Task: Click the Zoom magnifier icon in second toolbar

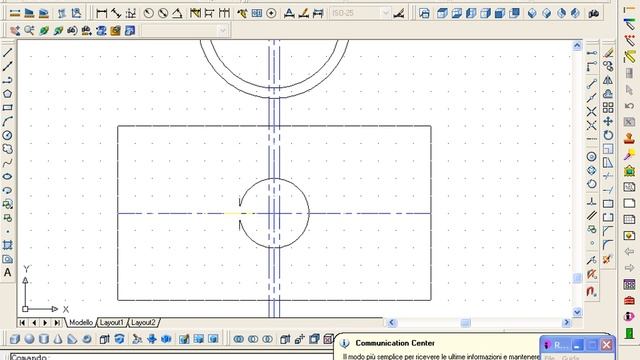Action: point(29,31)
